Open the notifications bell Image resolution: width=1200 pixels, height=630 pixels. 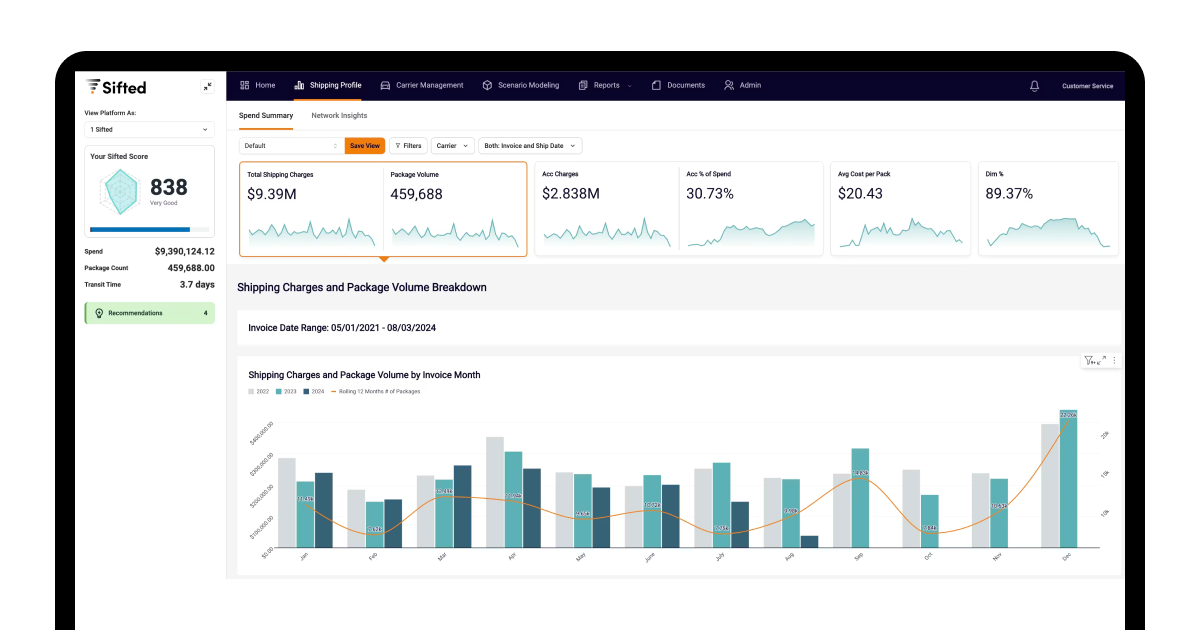1034,86
